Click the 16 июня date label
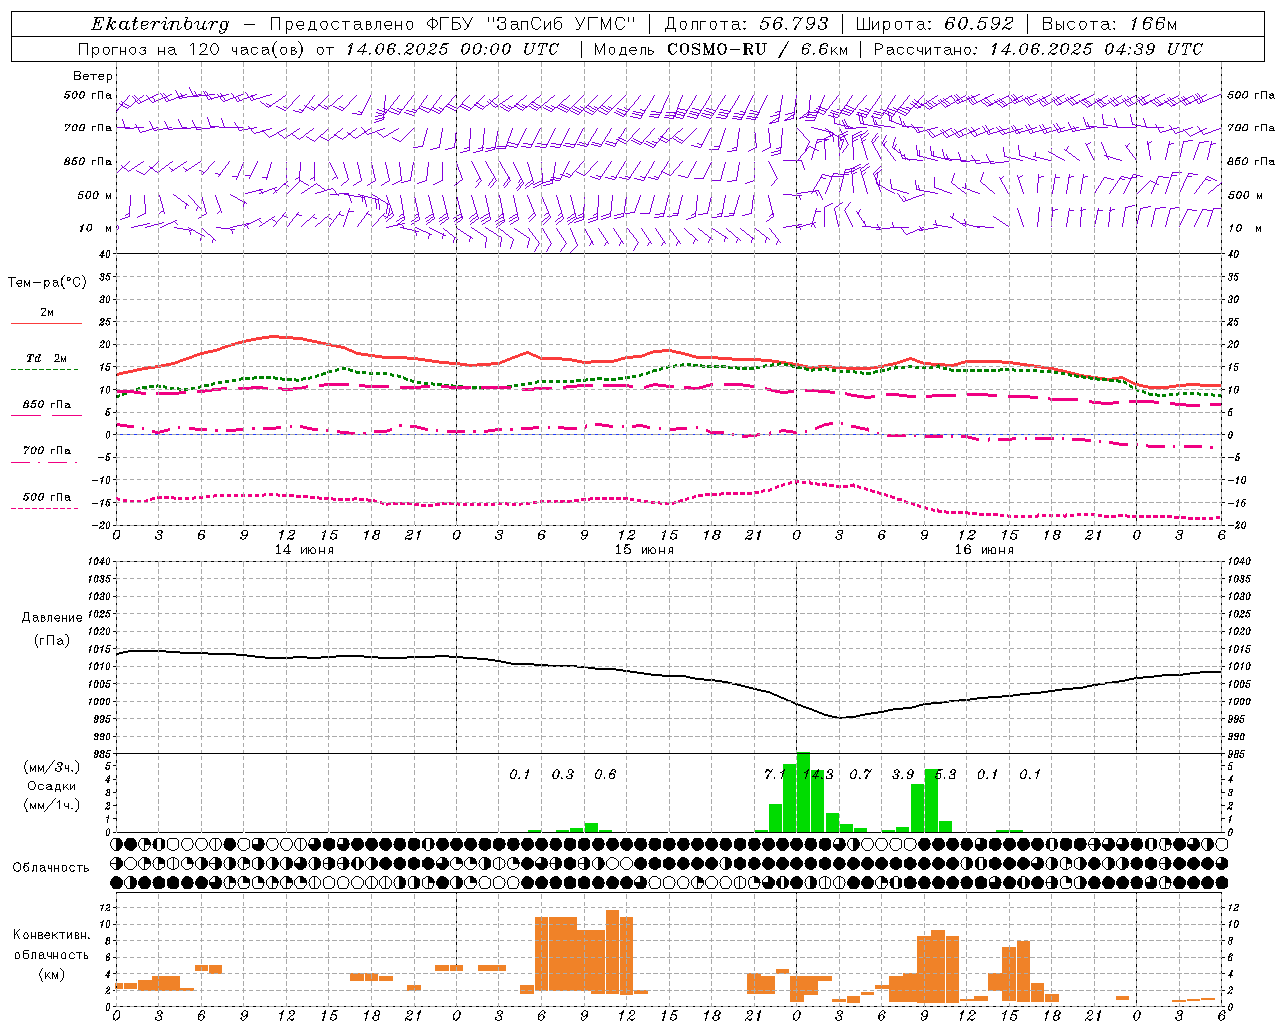The width and height of the screenshot is (1280, 1024). (x=984, y=550)
